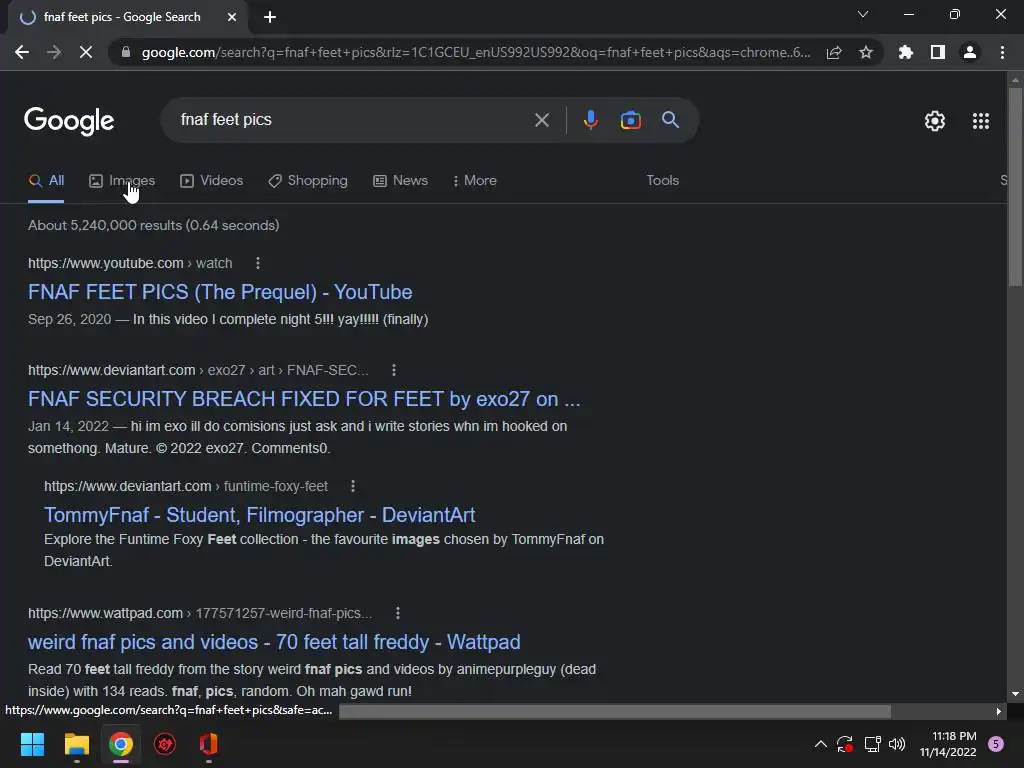Open the Windows Start menu
This screenshot has width=1024, height=768.
pos(32,744)
